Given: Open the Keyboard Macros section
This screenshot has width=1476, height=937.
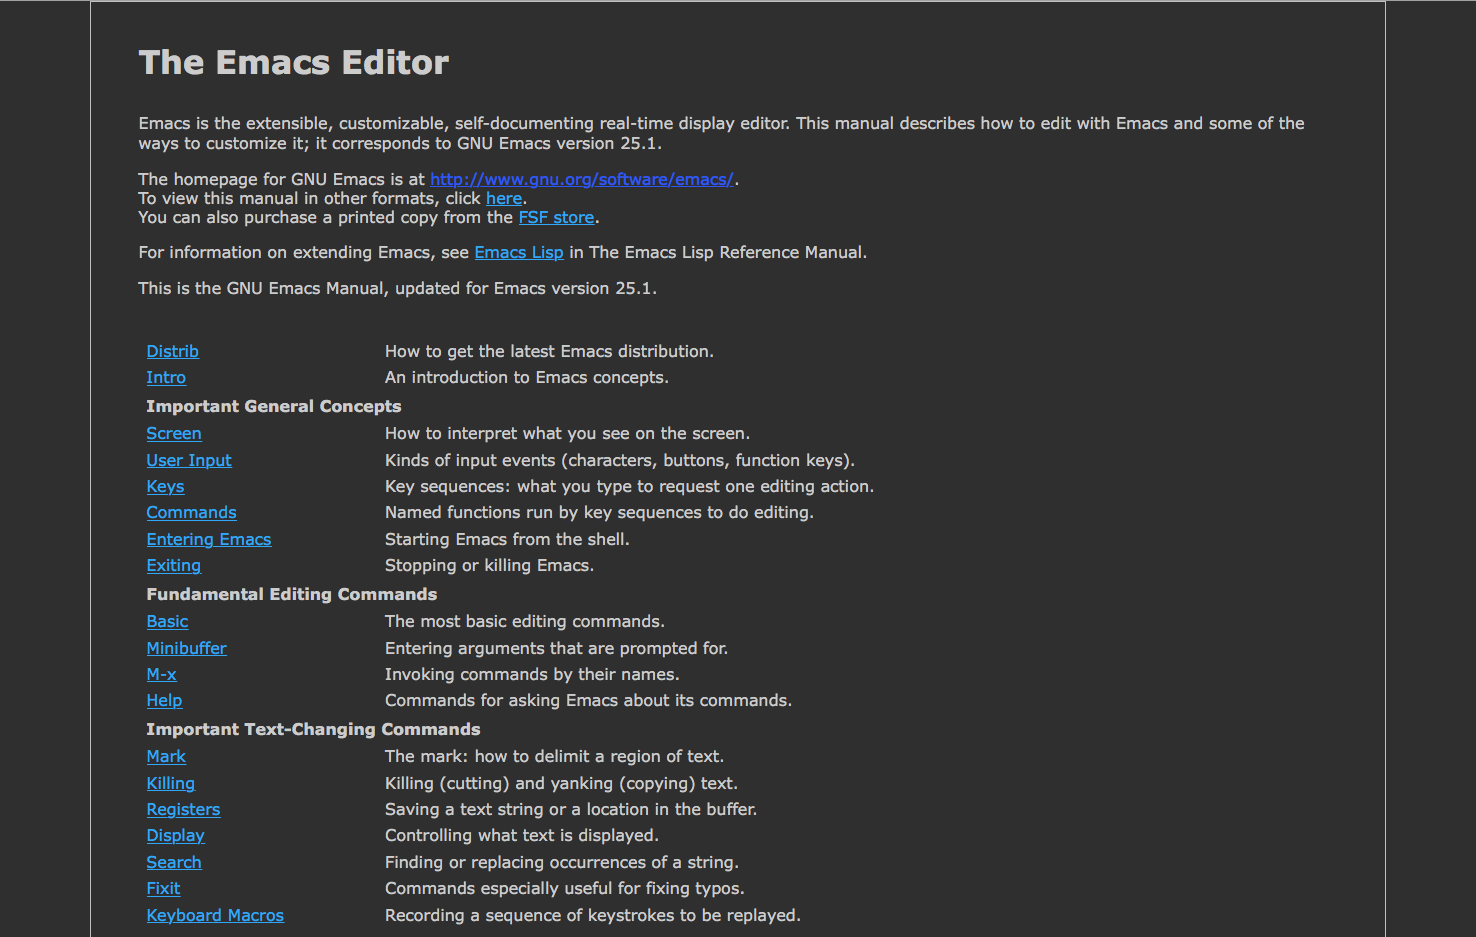Looking at the screenshot, I should 215,915.
